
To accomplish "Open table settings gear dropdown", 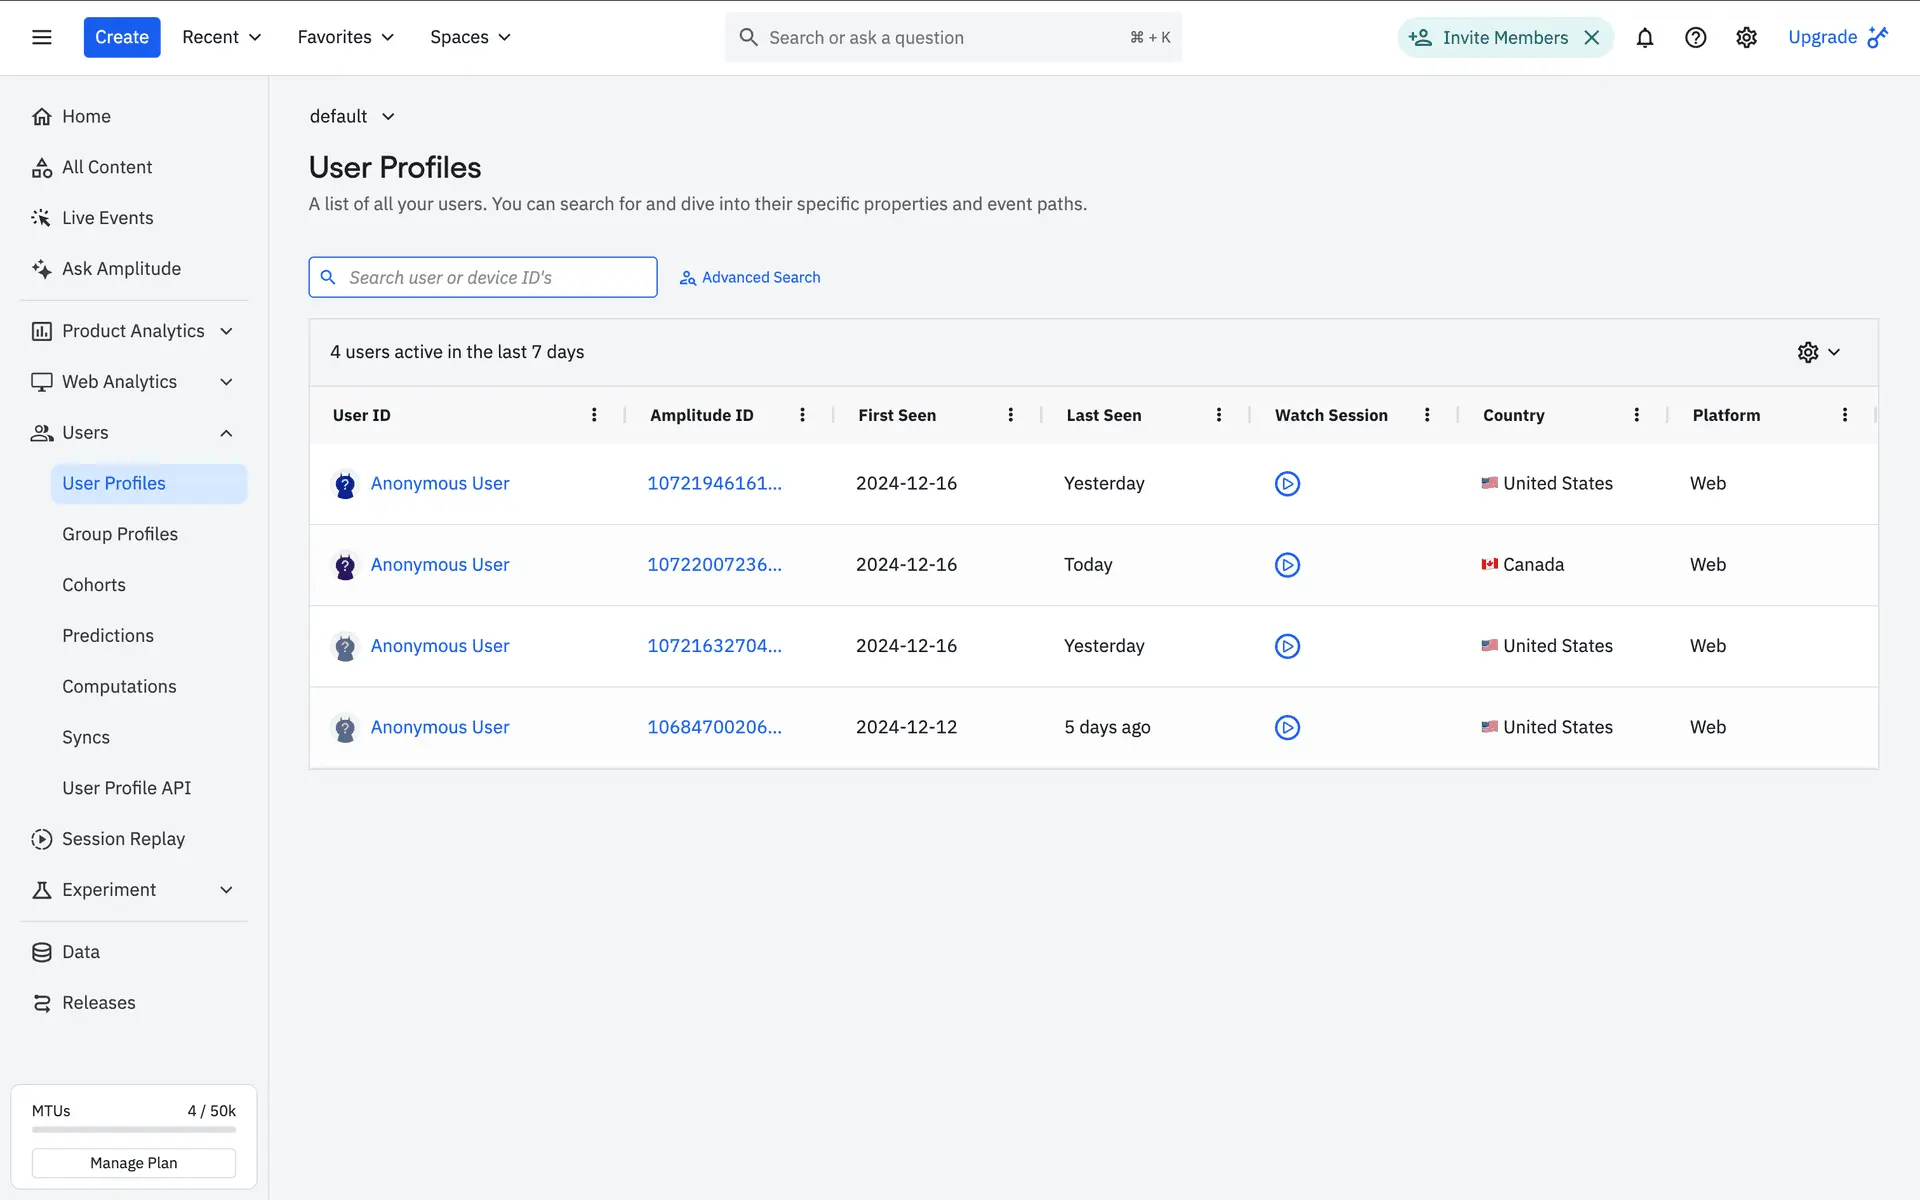I will [1818, 352].
